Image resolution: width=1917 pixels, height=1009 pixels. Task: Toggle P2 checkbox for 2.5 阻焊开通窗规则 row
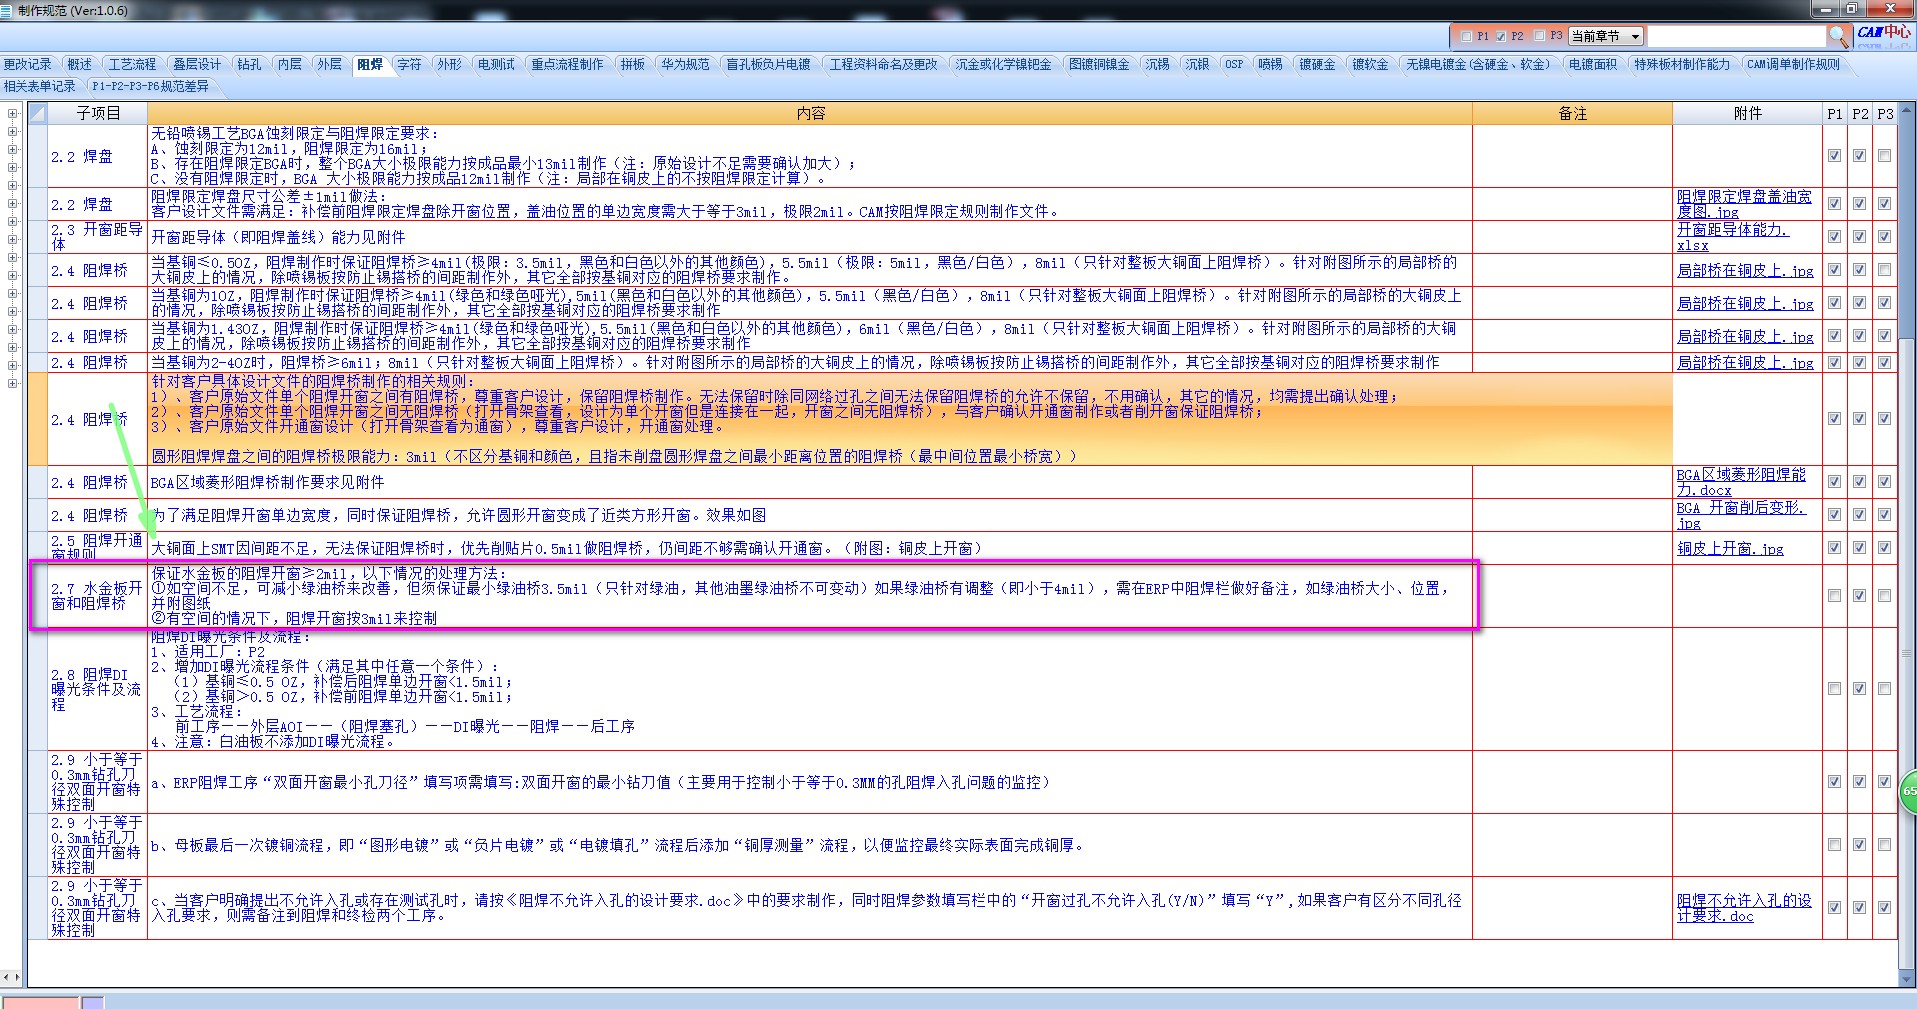click(1859, 548)
